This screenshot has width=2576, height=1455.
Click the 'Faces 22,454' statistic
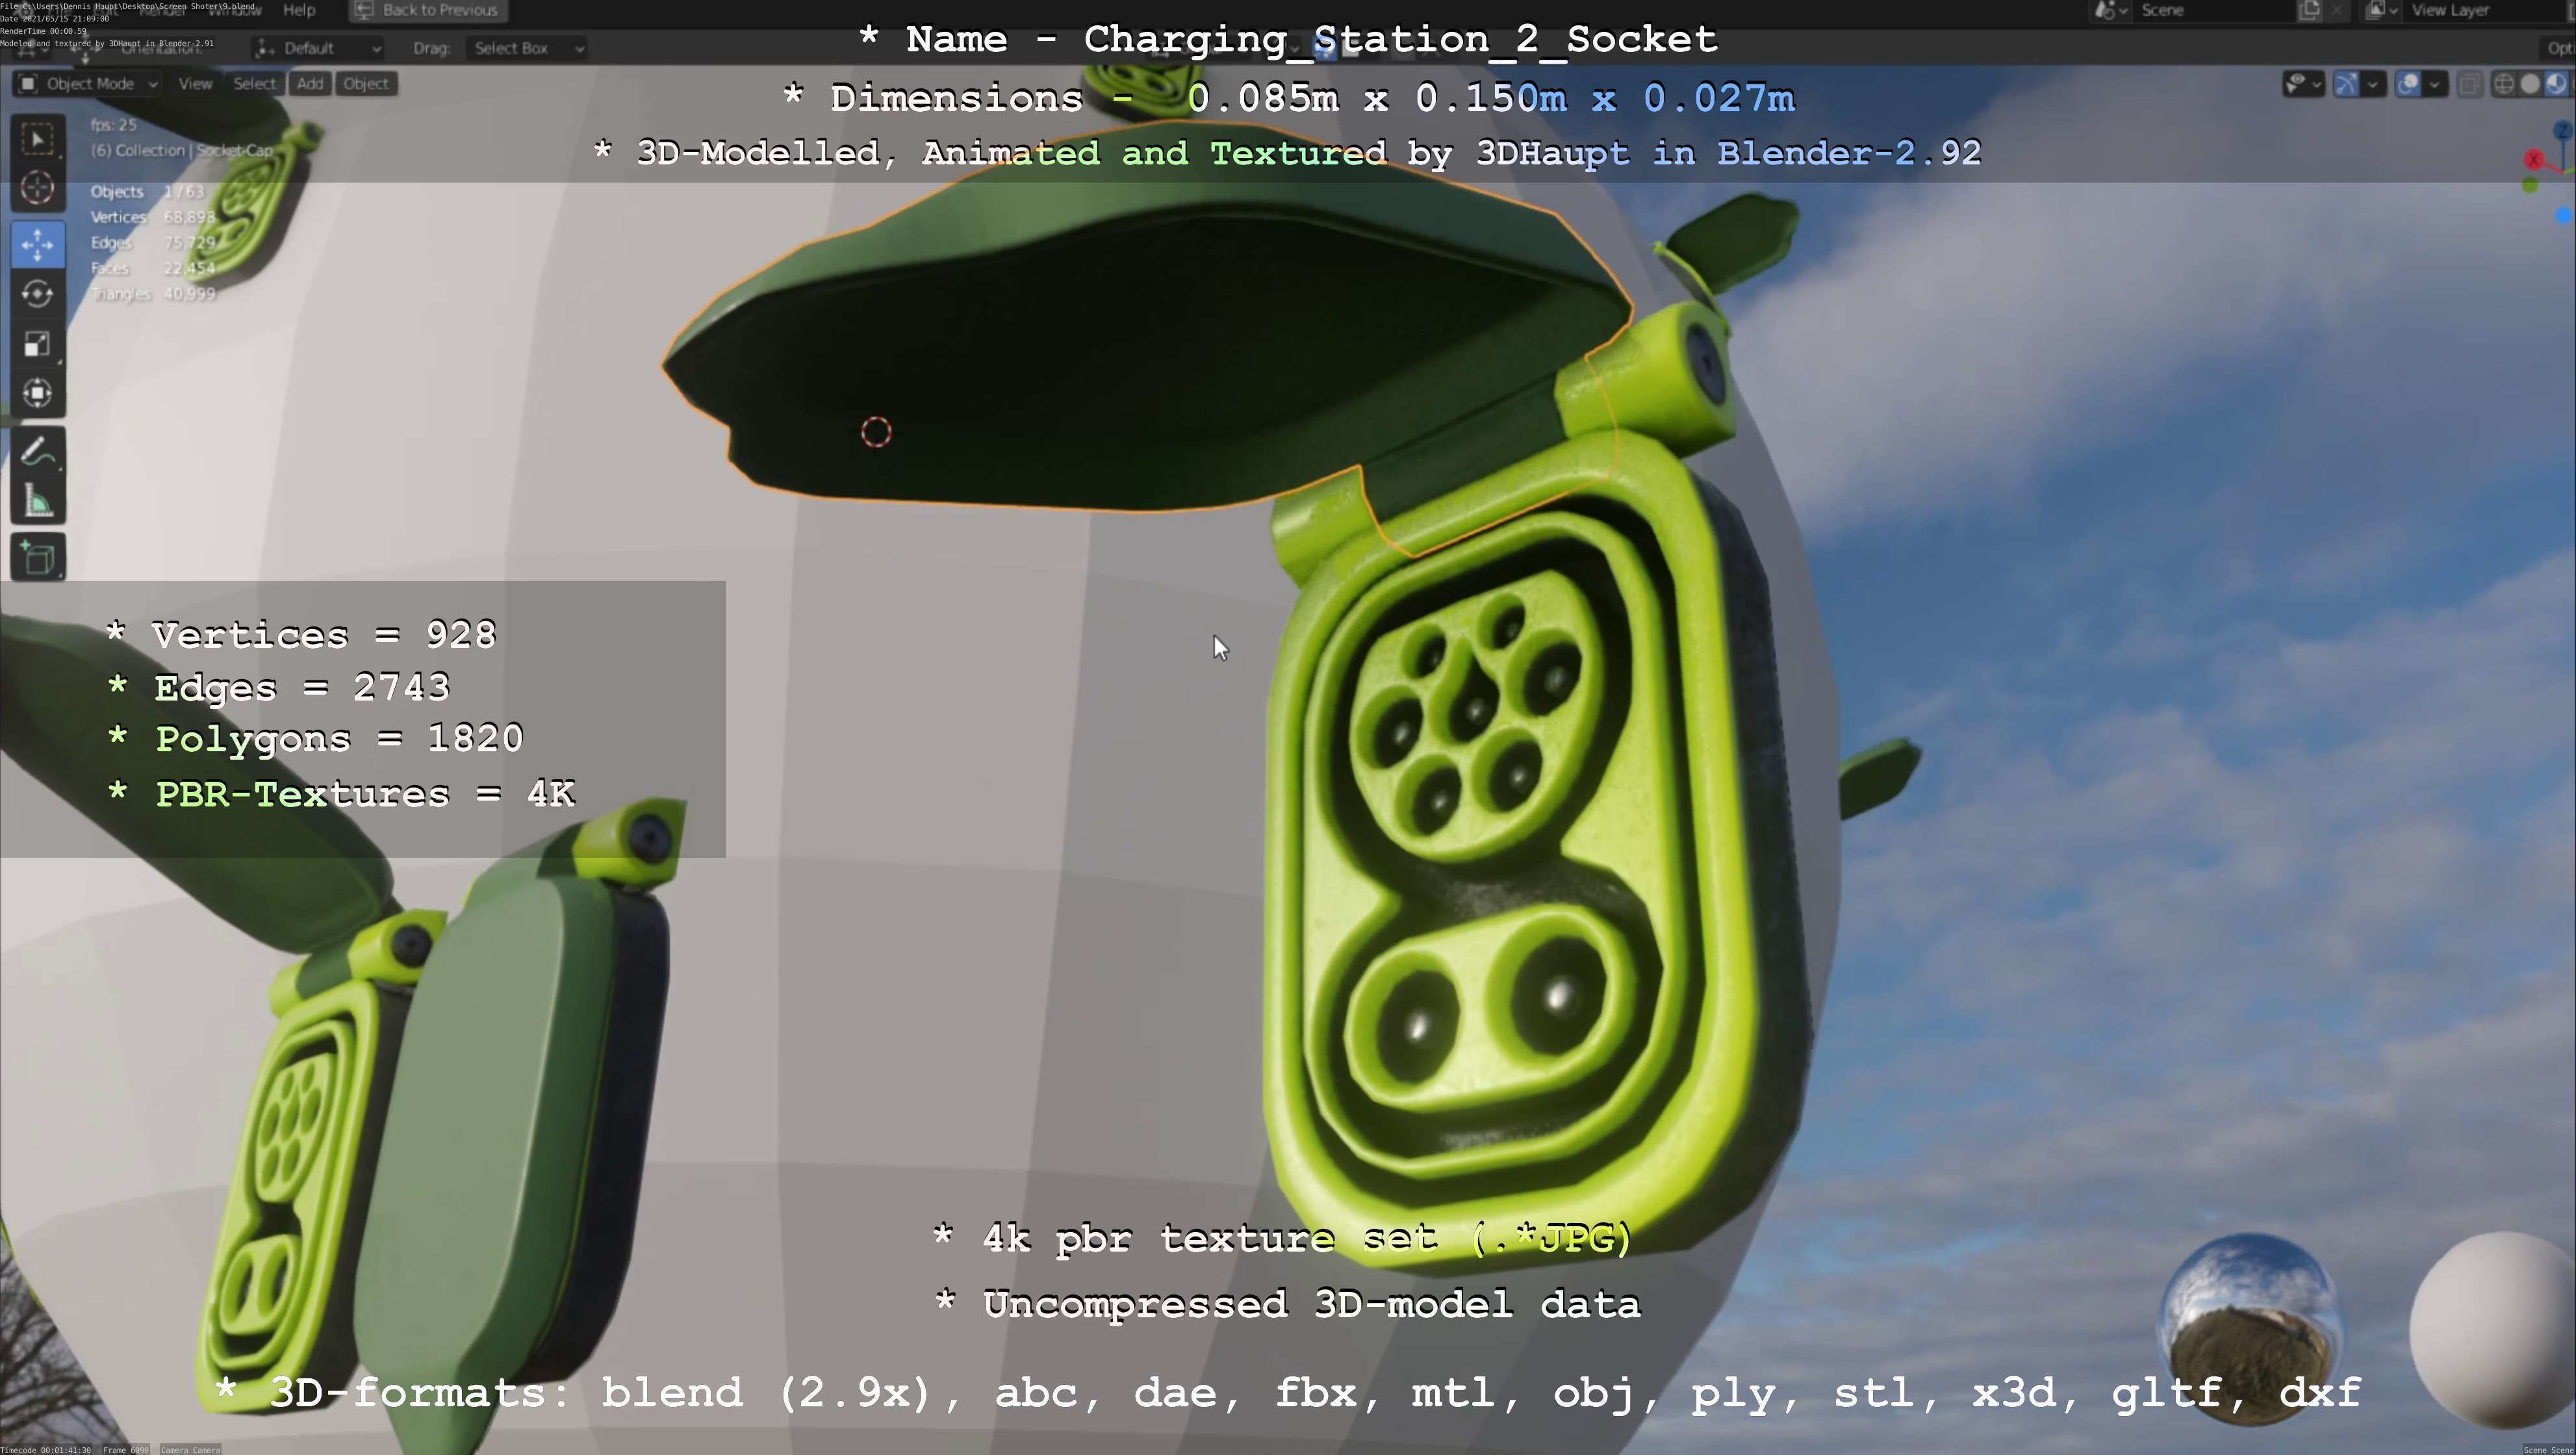pos(153,268)
